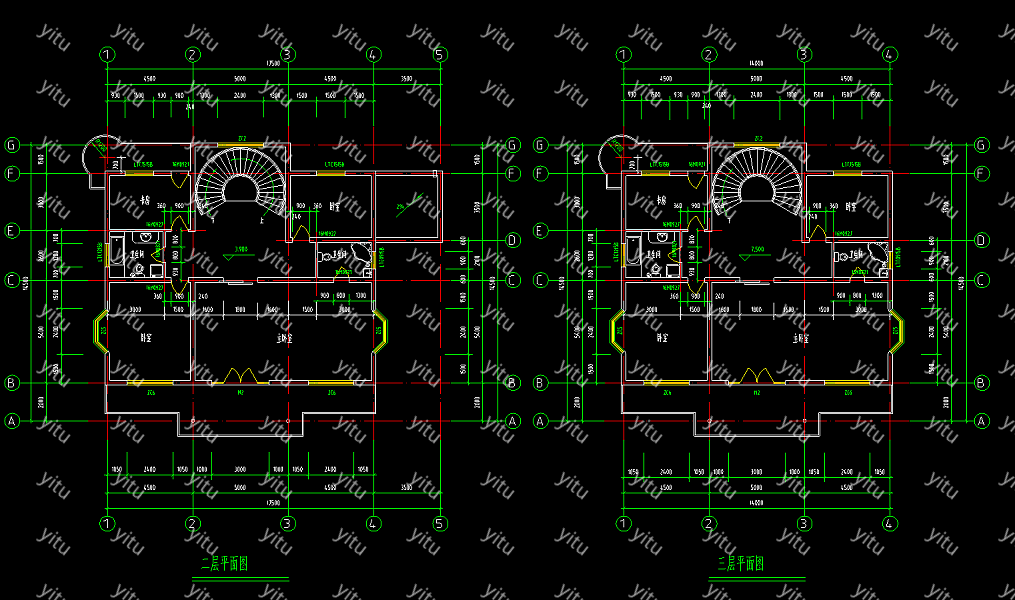Image resolution: width=1015 pixels, height=600 pixels.
Task: Click the spiral staircase in 三层平面图
Action: tap(757, 183)
